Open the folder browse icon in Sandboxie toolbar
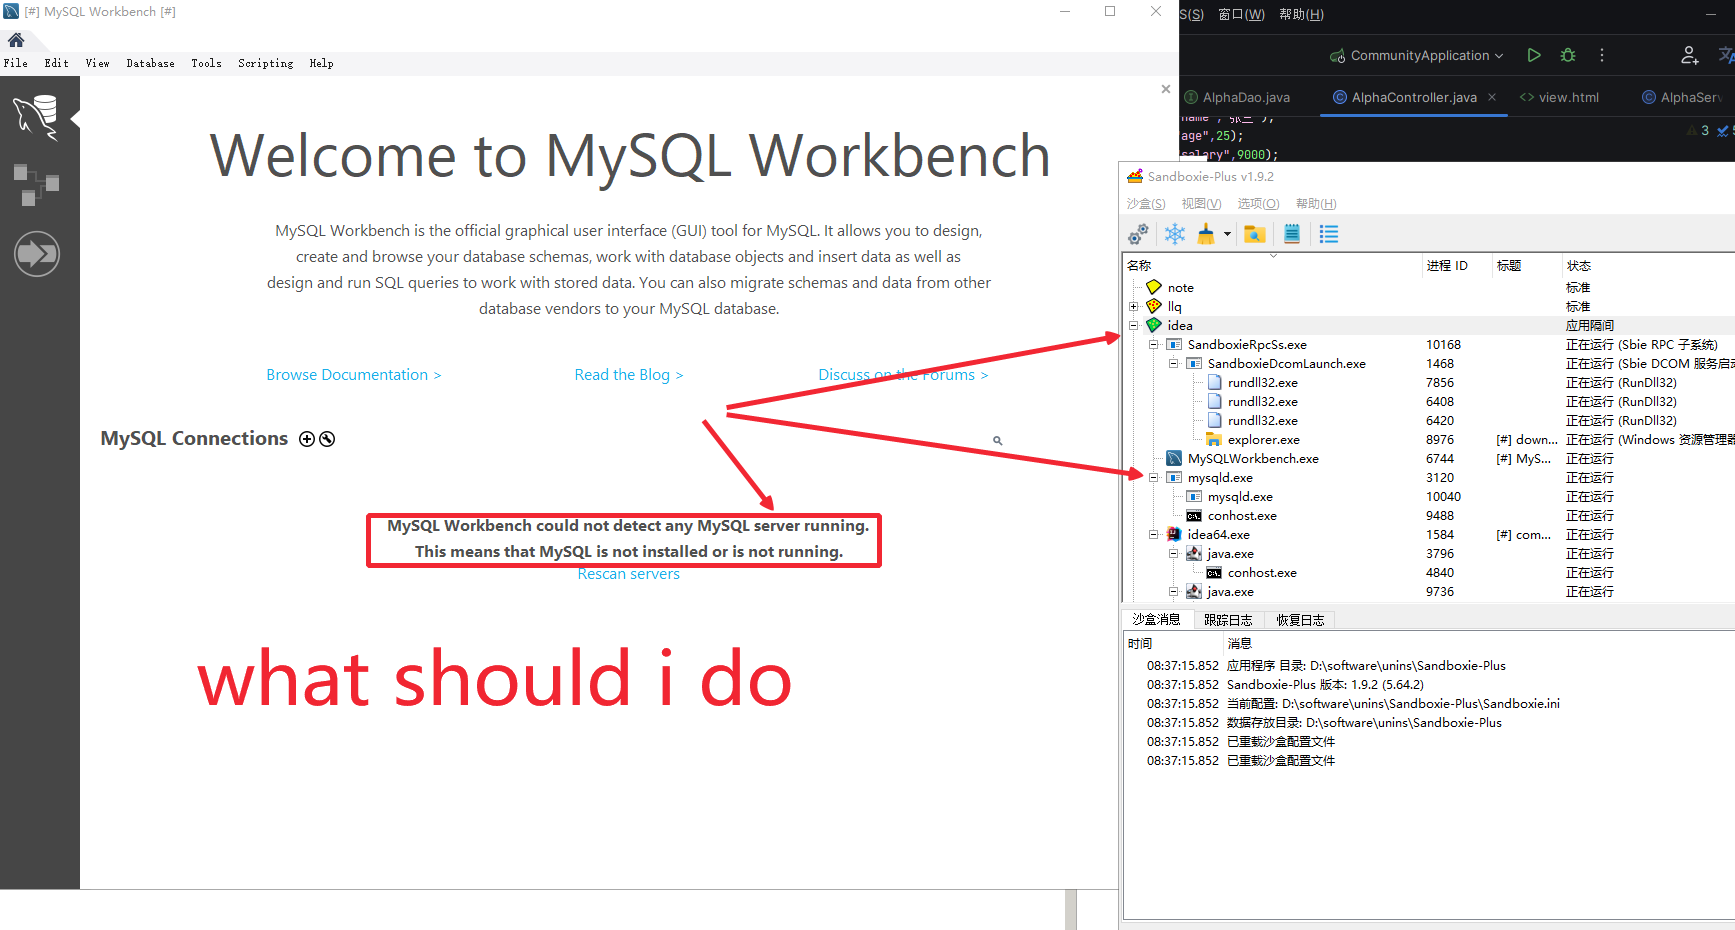1735x930 pixels. point(1254,233)
